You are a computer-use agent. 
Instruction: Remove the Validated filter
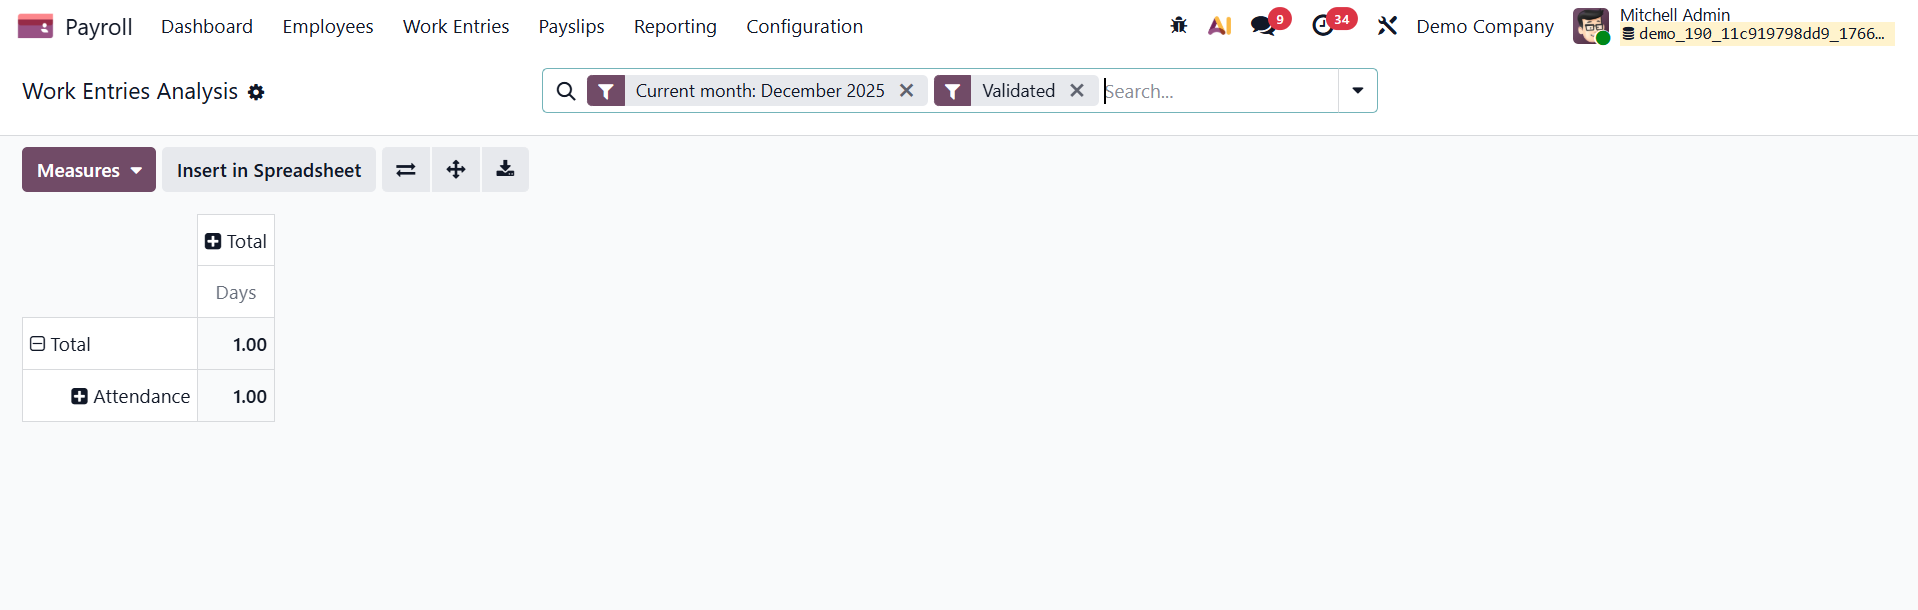click(x=1077, y=91)
